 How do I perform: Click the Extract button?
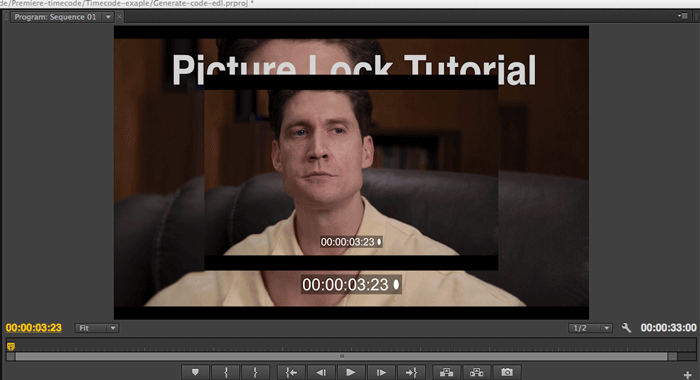[476, 372]
